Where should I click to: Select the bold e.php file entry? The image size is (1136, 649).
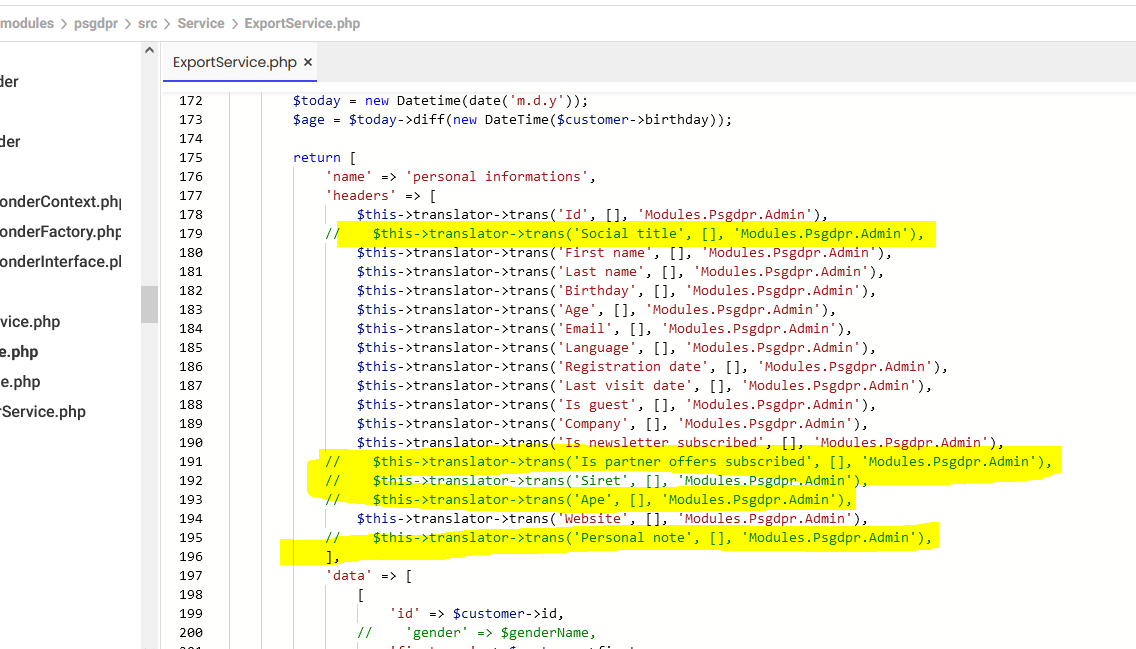click(19, 352)
